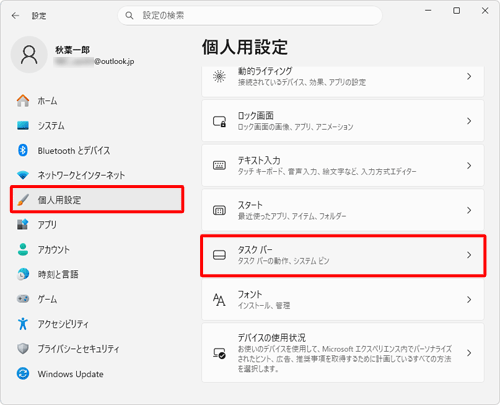Open the デバイスの使用状況 settings card

coord(343,353)
